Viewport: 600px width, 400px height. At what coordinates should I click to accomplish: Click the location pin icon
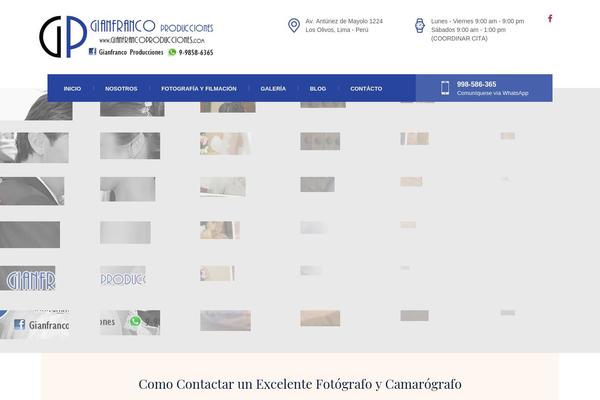coord(293,26)
